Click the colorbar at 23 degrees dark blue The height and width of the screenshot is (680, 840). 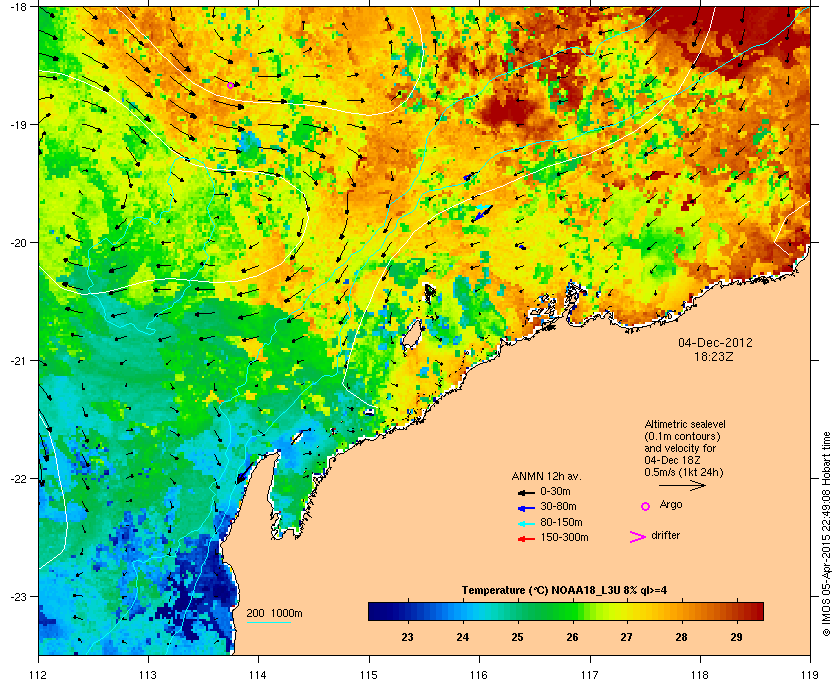[407, 611]
